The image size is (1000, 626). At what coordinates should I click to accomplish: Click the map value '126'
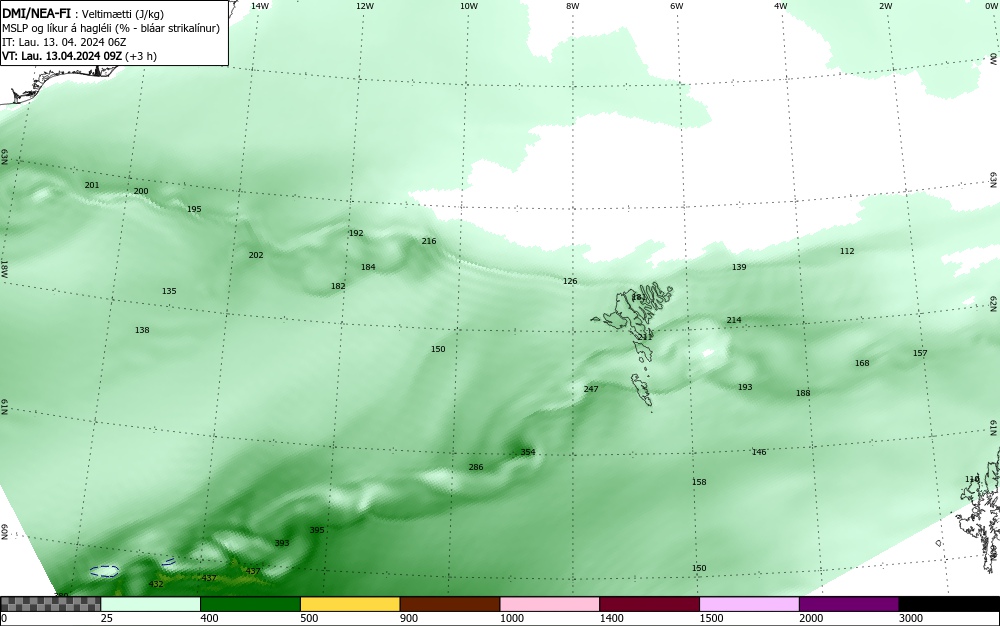pyautogui.click(x=570, y=280)
